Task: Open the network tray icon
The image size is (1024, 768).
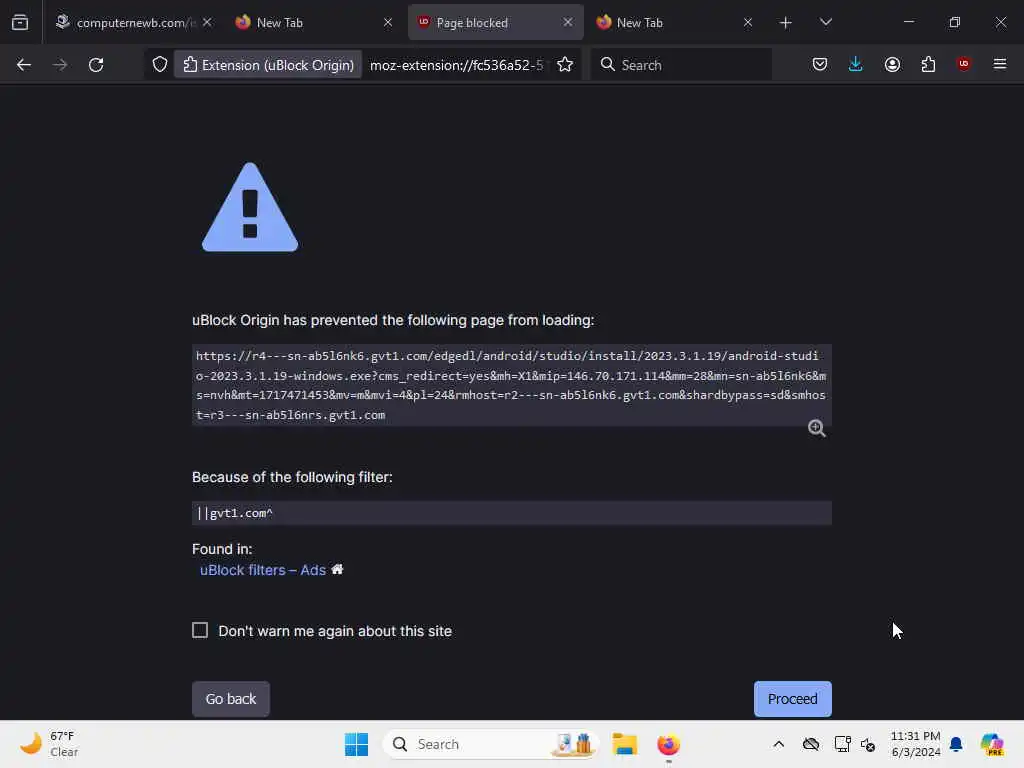Action: click(842, 744)
